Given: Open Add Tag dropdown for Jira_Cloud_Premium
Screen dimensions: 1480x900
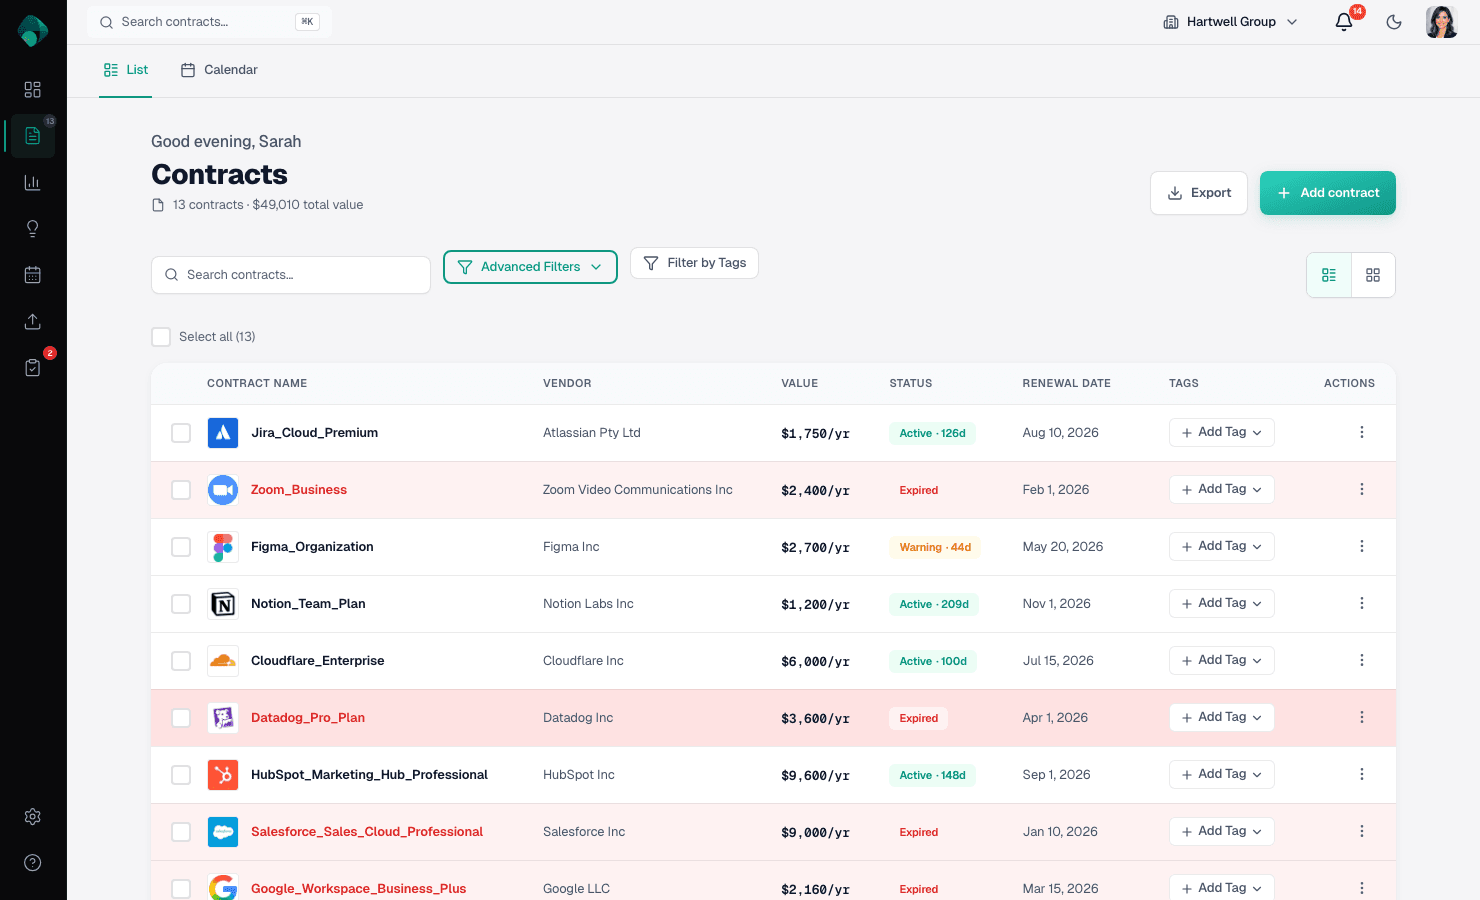Looking at the screenshot, I should (x=1221, y=432).
